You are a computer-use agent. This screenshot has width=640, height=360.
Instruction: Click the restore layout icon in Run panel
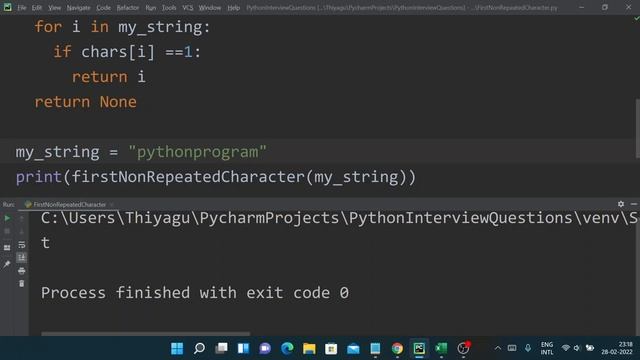pos(7,247)
